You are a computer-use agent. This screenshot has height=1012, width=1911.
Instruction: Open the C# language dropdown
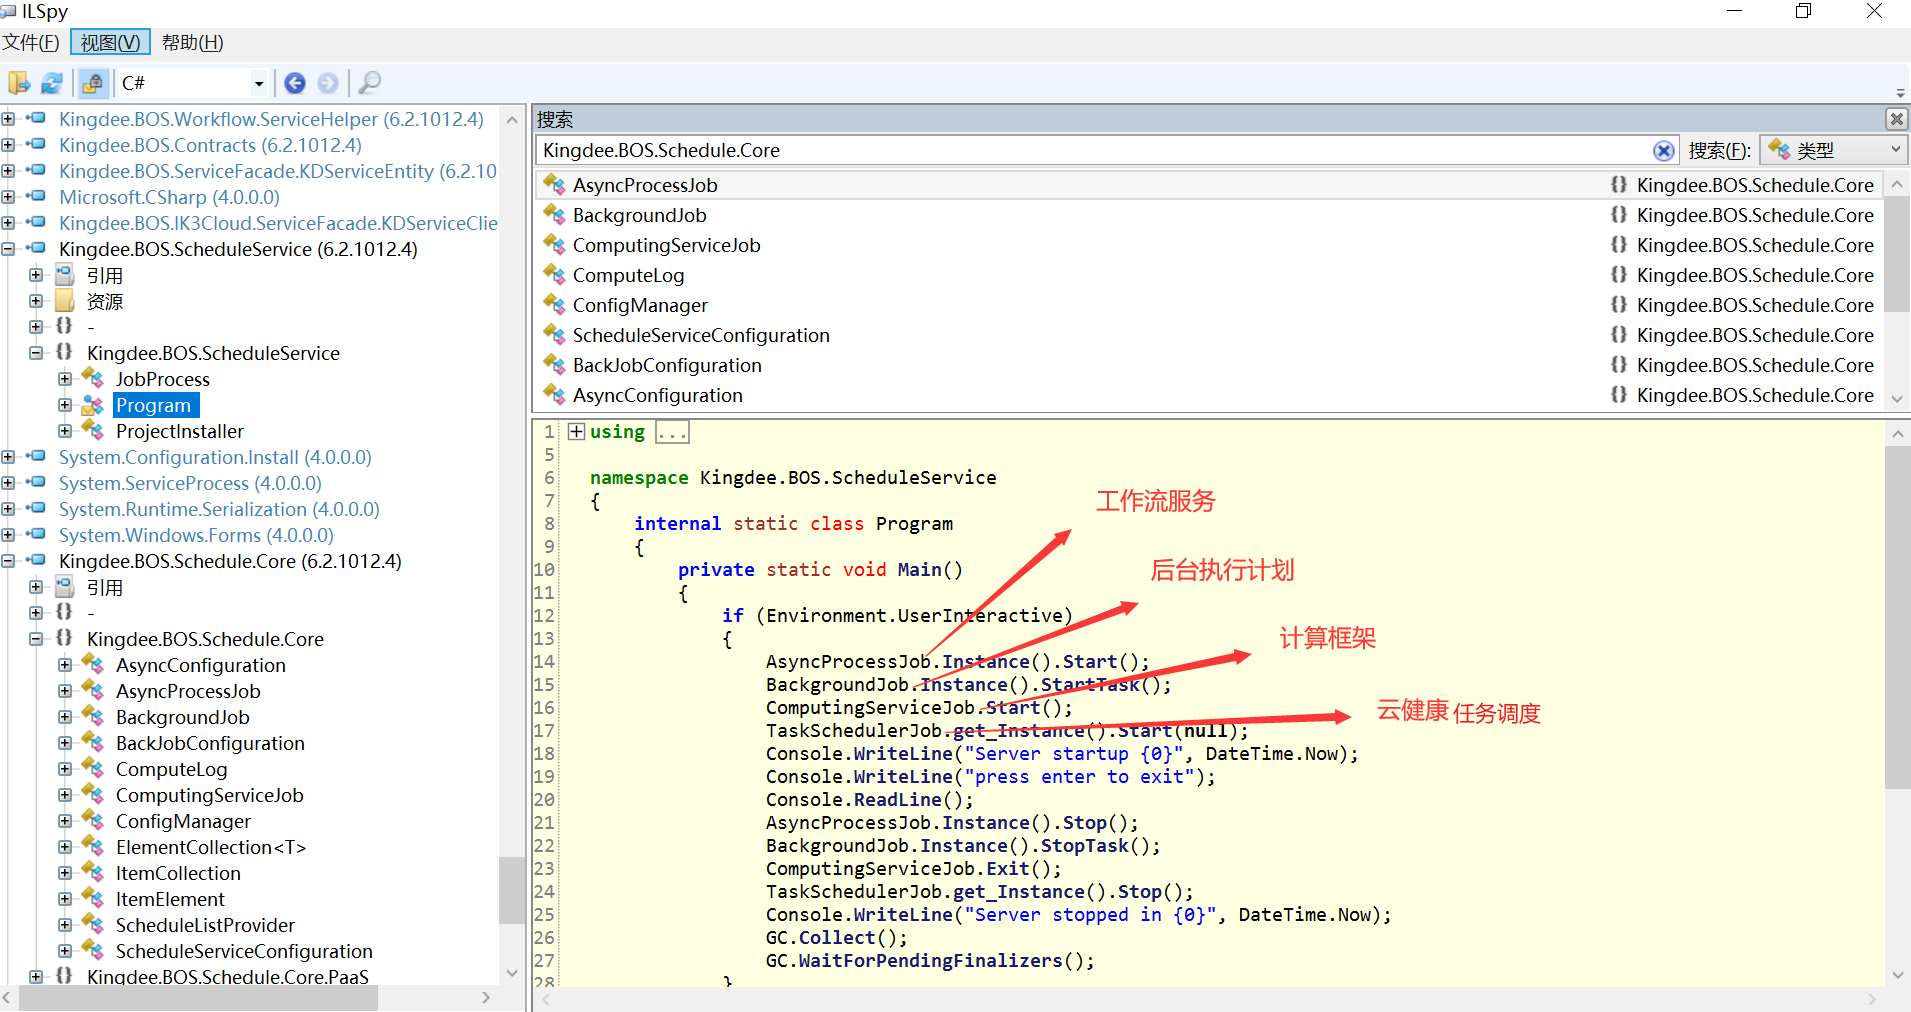(258, 83)
